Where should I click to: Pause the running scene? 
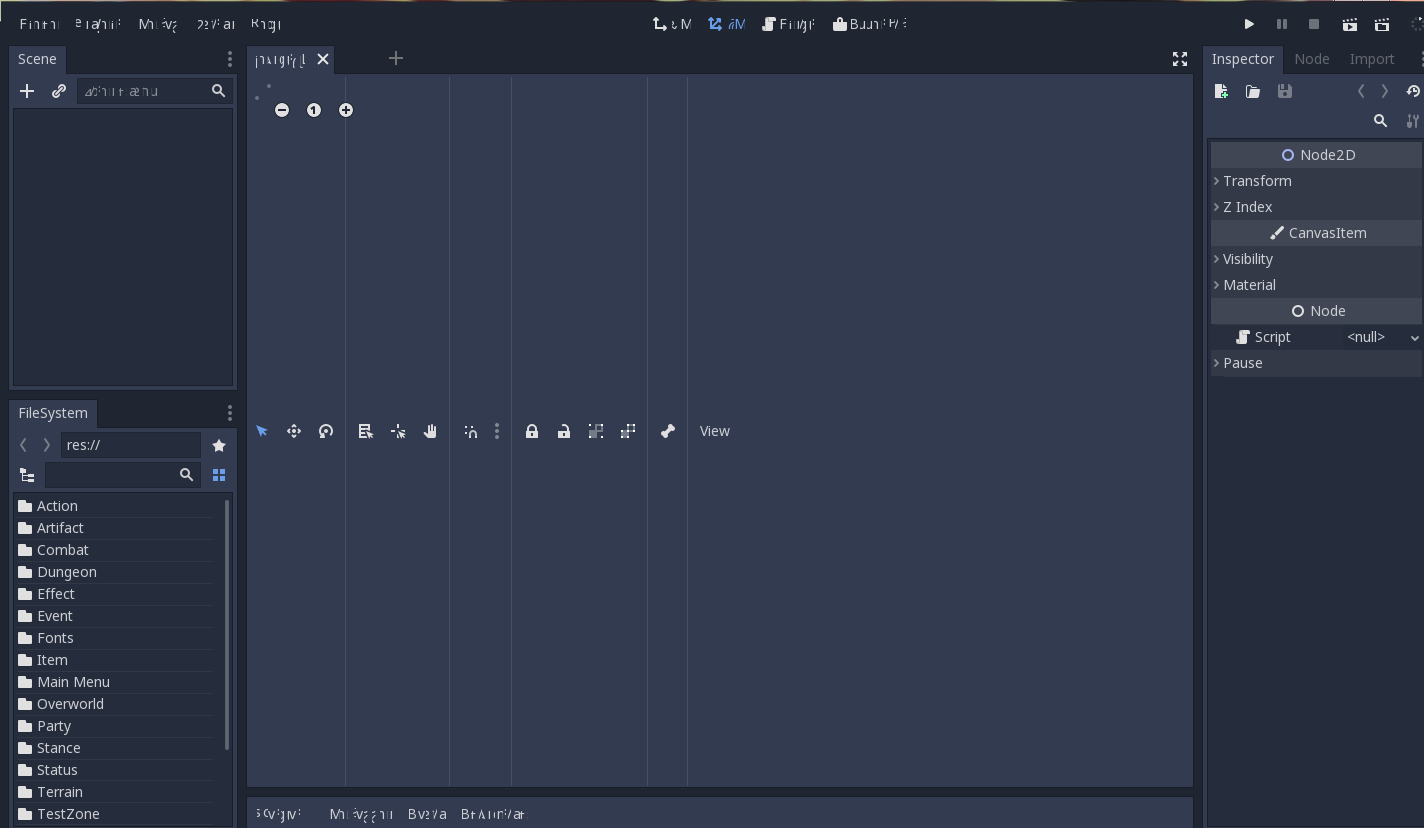pos(1281,24)
